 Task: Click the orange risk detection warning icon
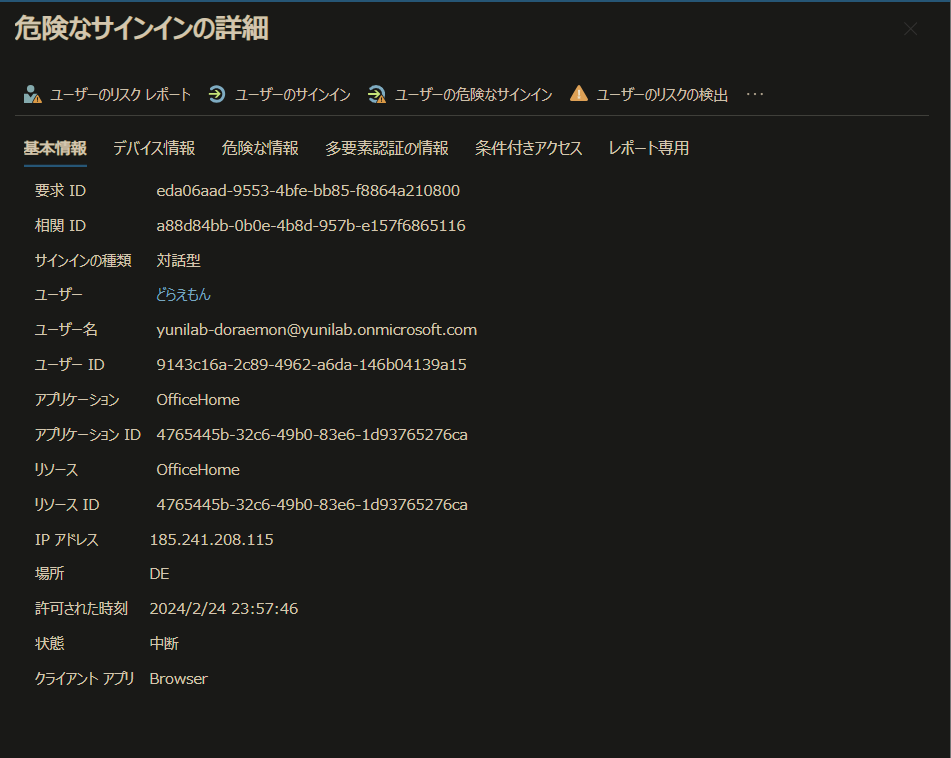[579, 93]
